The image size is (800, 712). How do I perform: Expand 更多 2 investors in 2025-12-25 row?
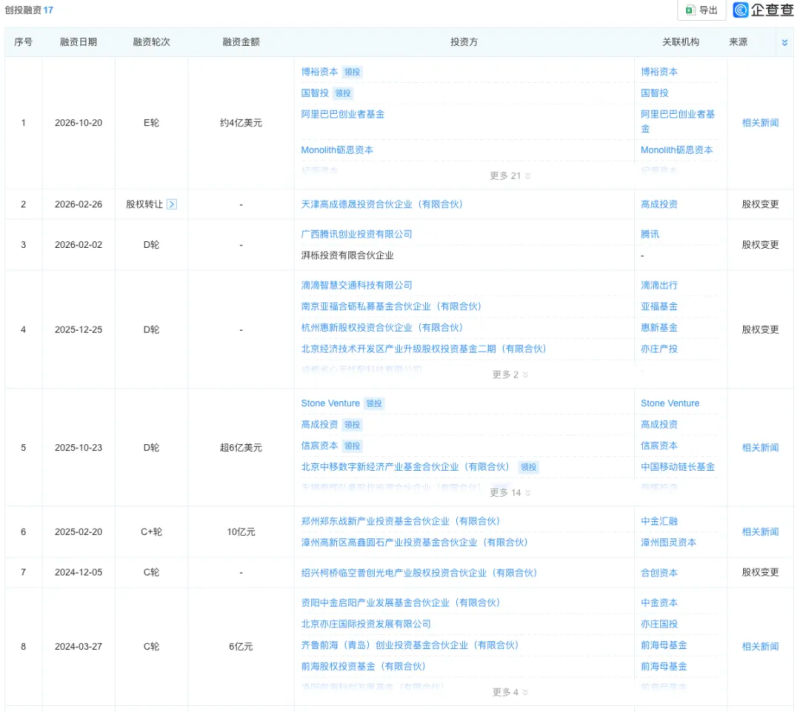pos(510,375)
